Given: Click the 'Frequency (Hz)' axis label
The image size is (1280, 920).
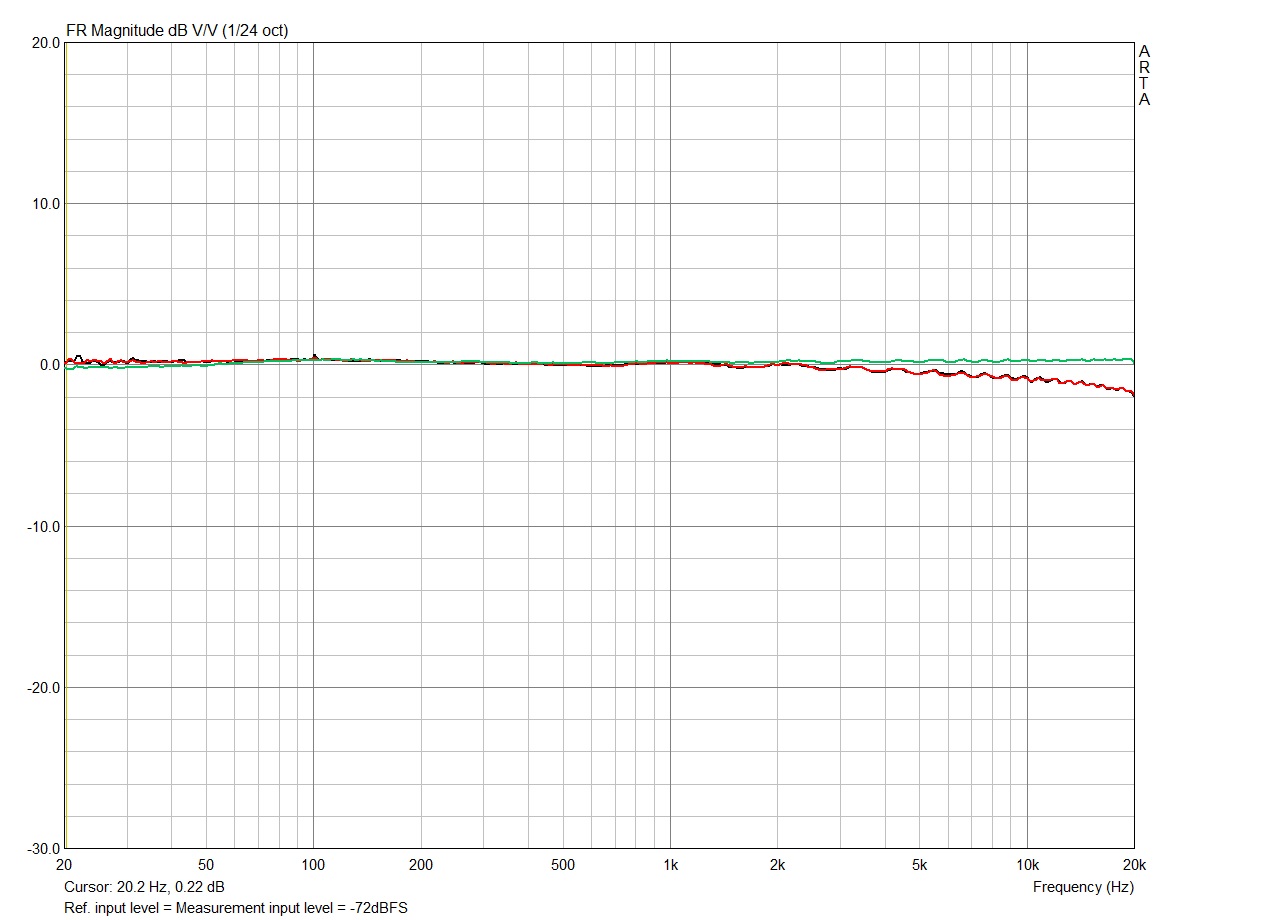Looking at the screenshot, I should 1083,887.
